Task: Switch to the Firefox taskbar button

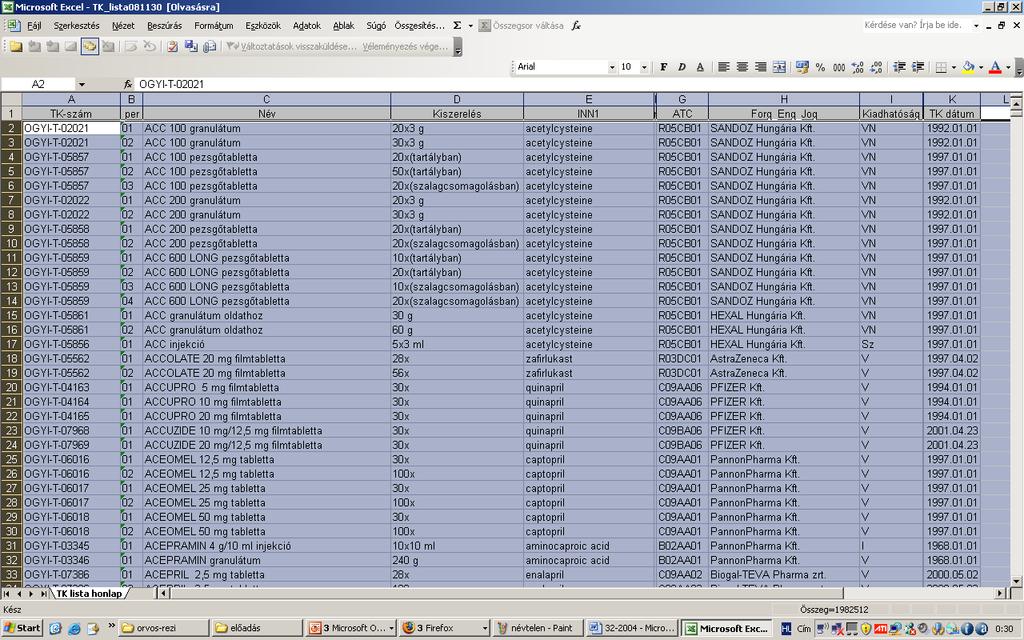Action: (x=444, y=628)
